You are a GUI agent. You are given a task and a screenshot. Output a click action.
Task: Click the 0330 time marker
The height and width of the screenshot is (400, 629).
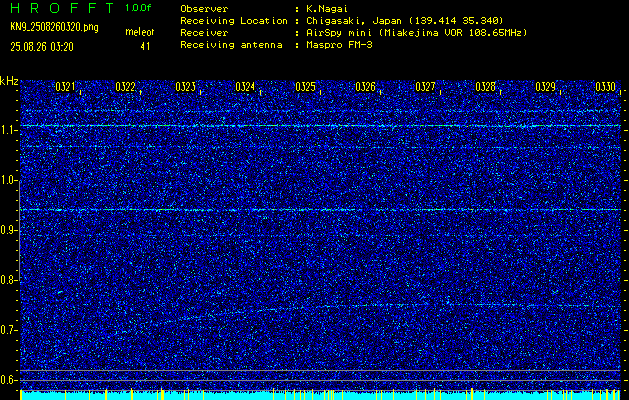[x=605, y=87]
